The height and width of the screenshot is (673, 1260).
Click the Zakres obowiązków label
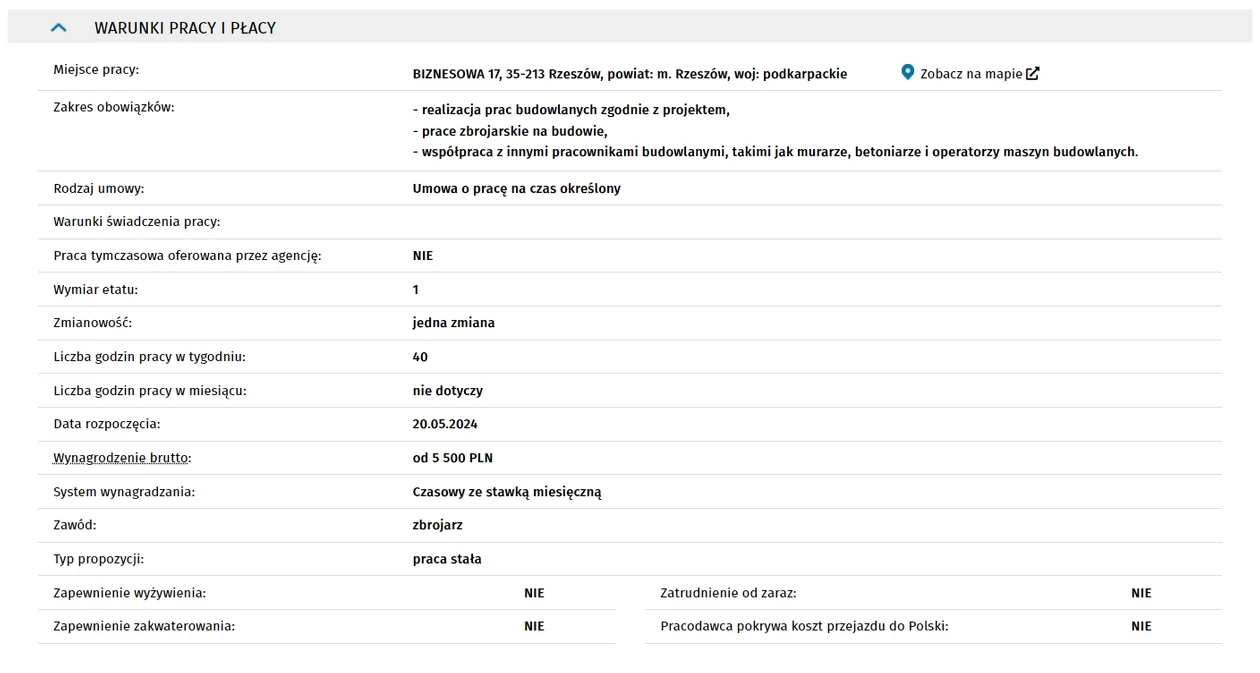tap(113, 107)
